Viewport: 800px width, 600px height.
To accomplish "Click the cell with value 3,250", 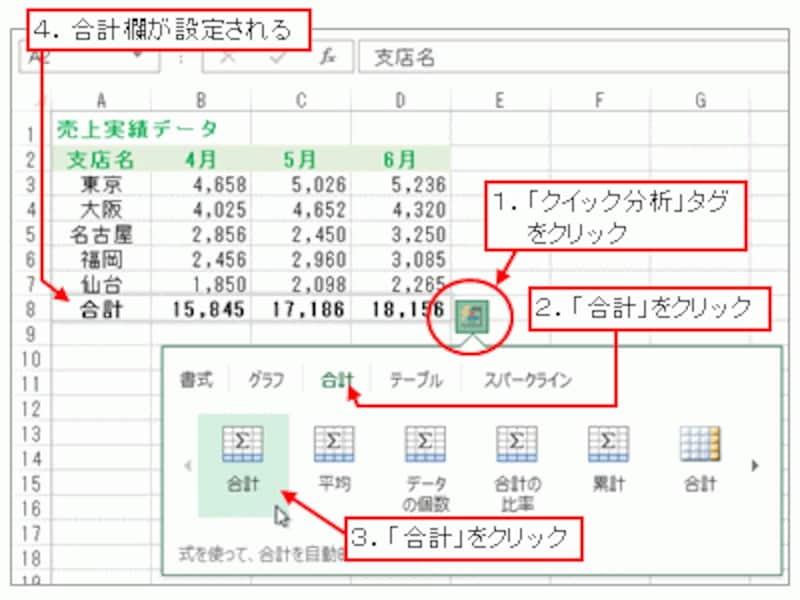I will click(x=401, y=234).
